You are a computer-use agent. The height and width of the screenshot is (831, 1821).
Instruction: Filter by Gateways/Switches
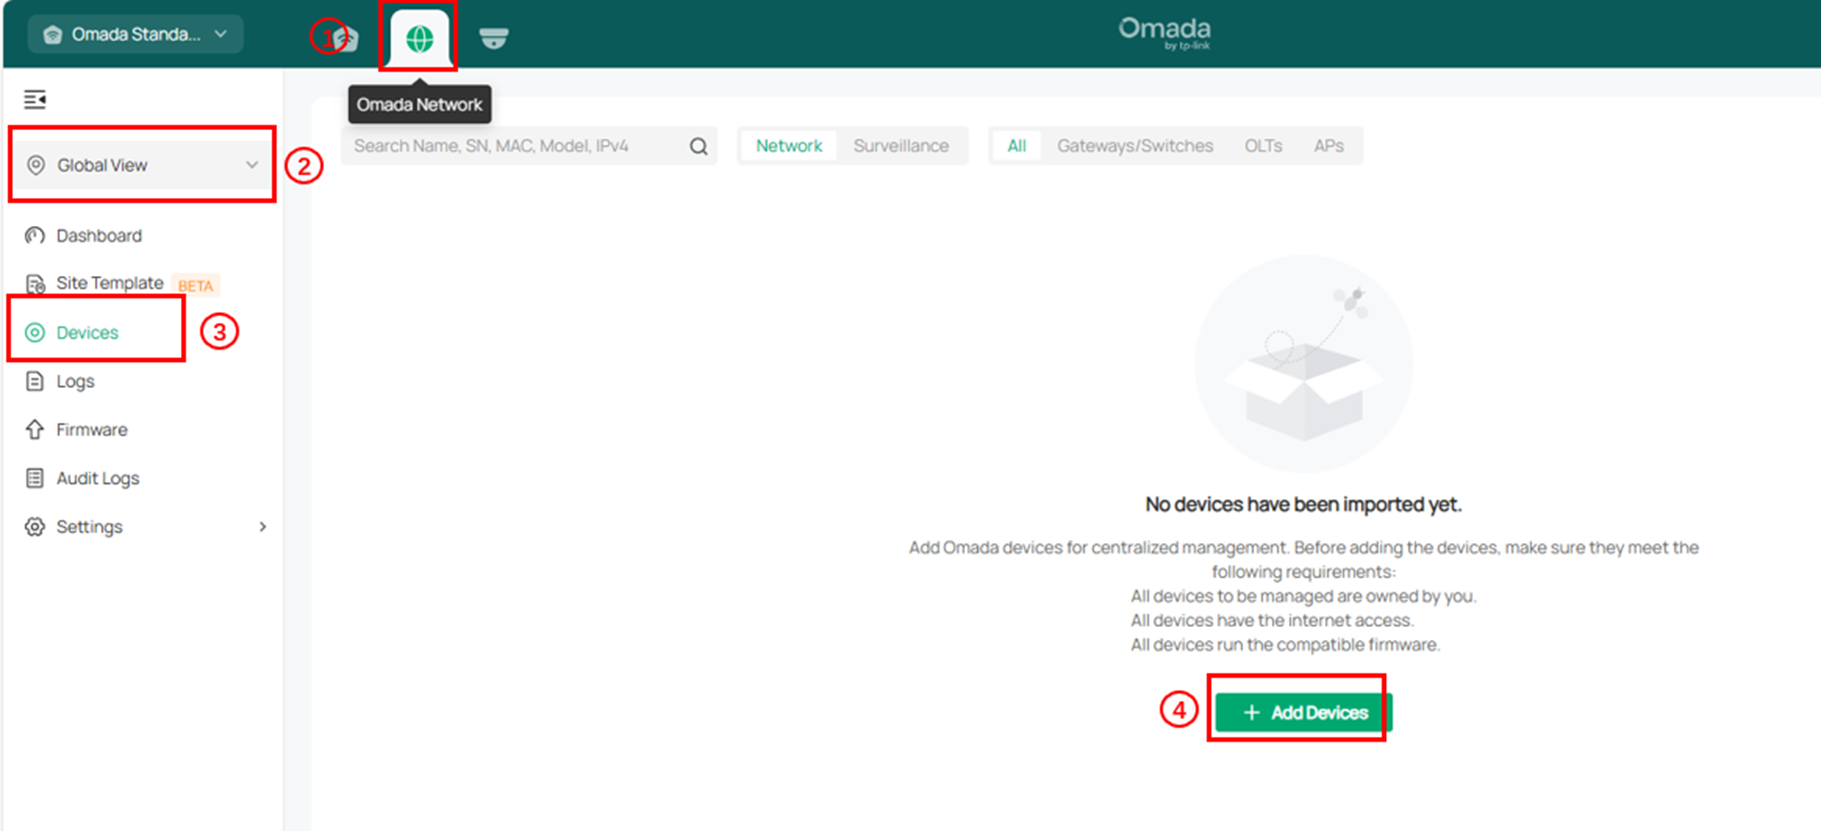click(x=1135, y=146)
